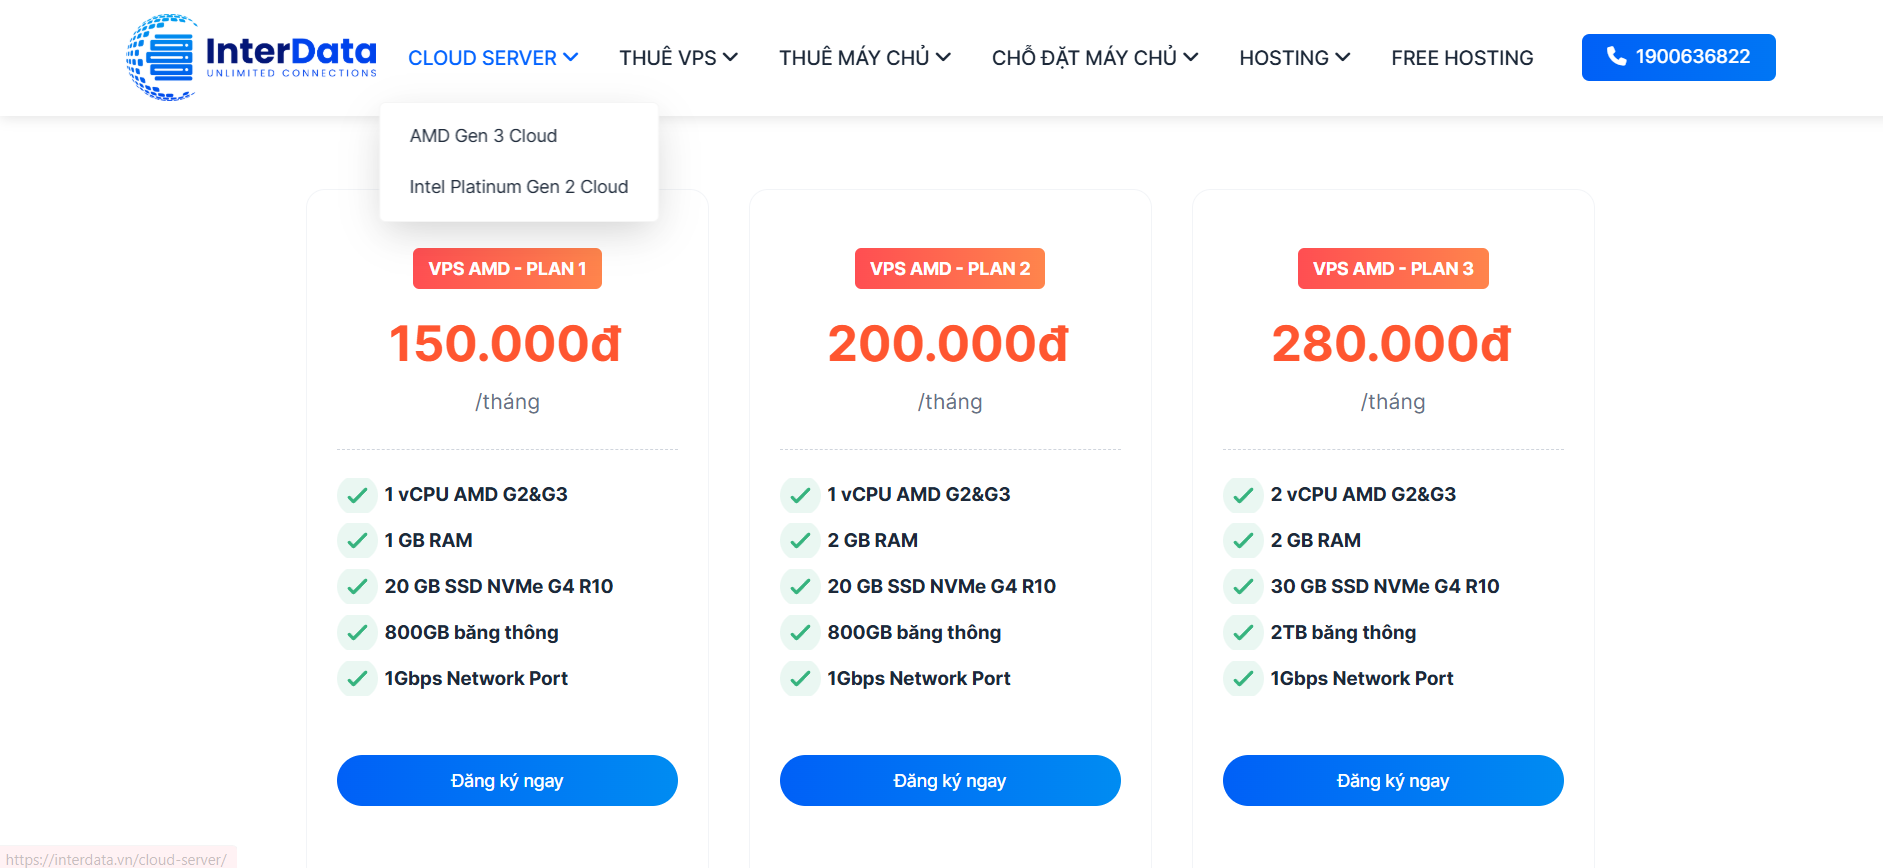The image size is (1883, 868).
Task: Click the VPS AMD - PLAN 3 badge
Action: point(1392,269)
